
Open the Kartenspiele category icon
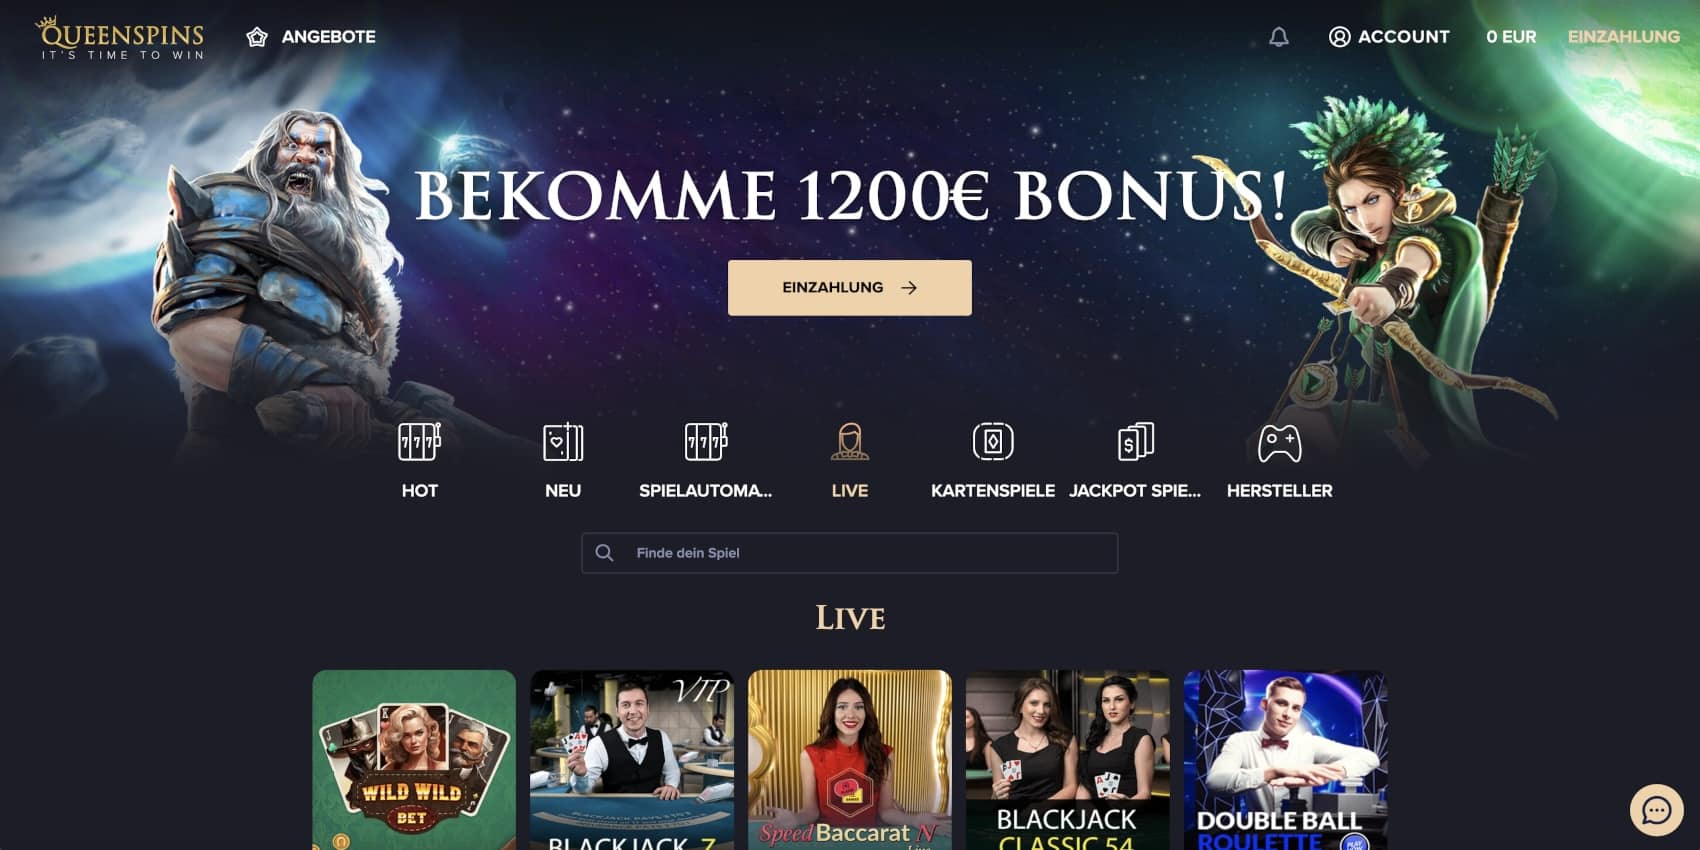pos(993,441)
